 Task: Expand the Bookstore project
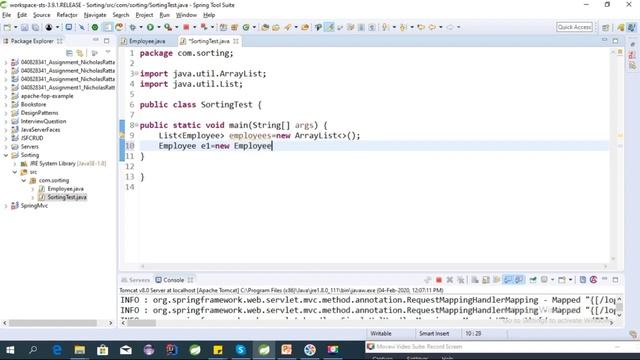coord(6,104)
